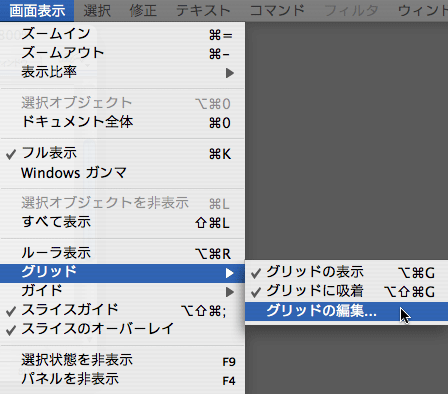
Task: Open the 選択 menu in menu bar
Action: 97,11
